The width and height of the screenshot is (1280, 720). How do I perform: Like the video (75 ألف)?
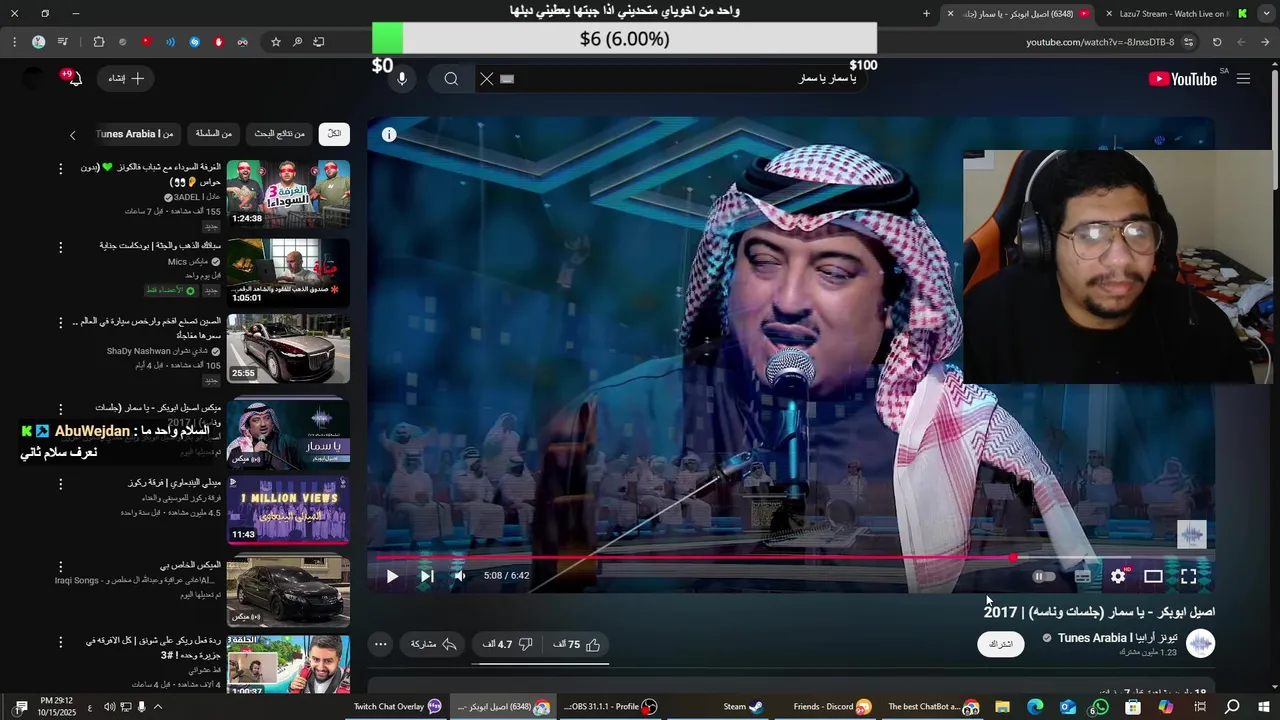[576, 645]
